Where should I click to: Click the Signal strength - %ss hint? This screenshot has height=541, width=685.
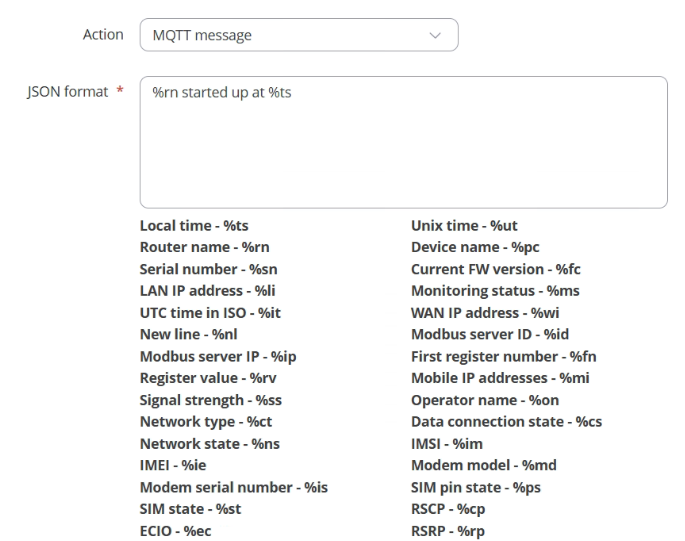[211, 400]
